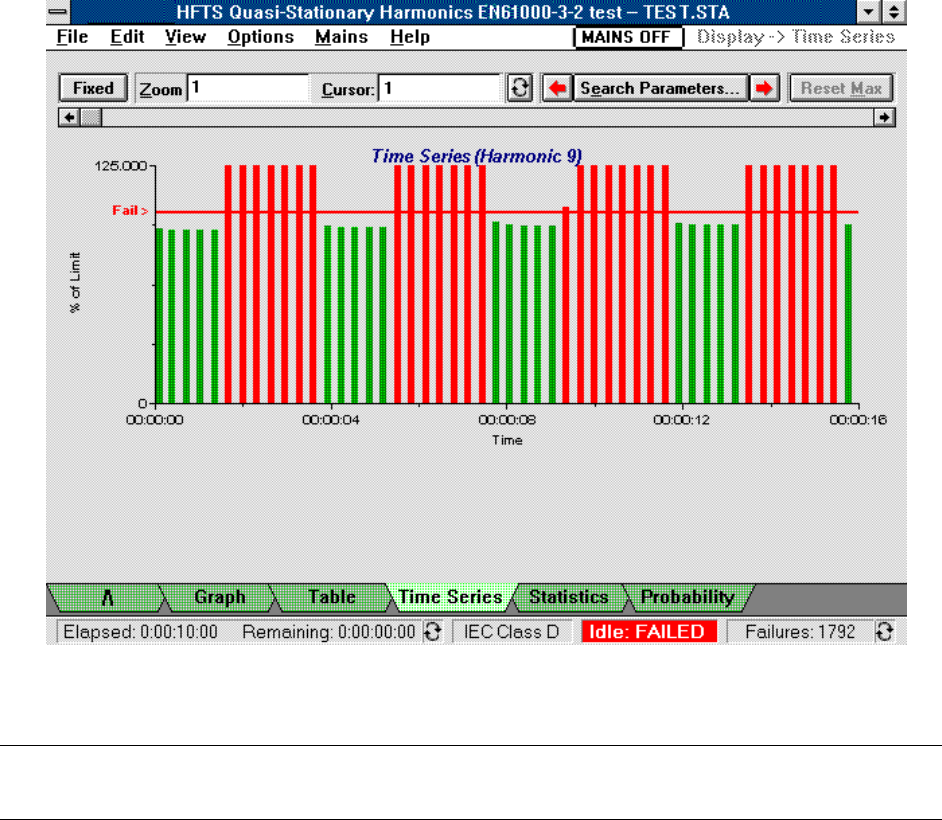Toggle the MAINS OFF indicator

coord(627,37)
